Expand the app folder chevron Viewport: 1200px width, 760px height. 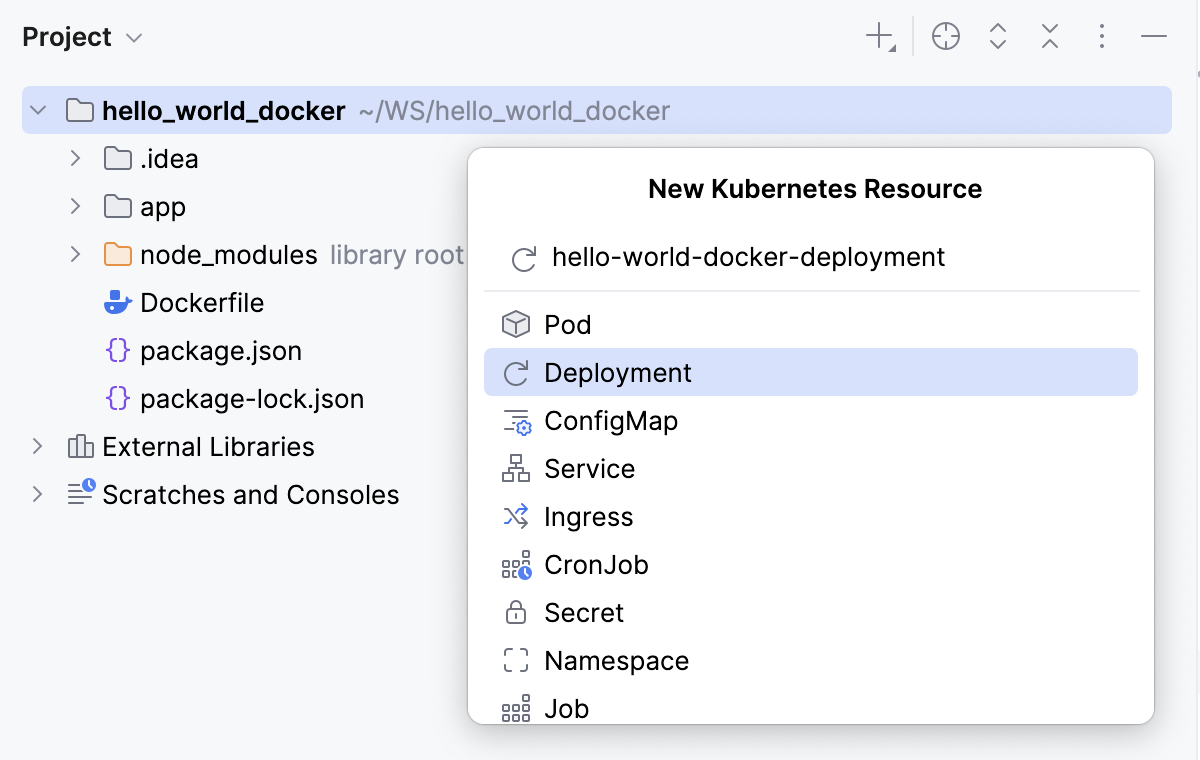click(x=75, y=206)
